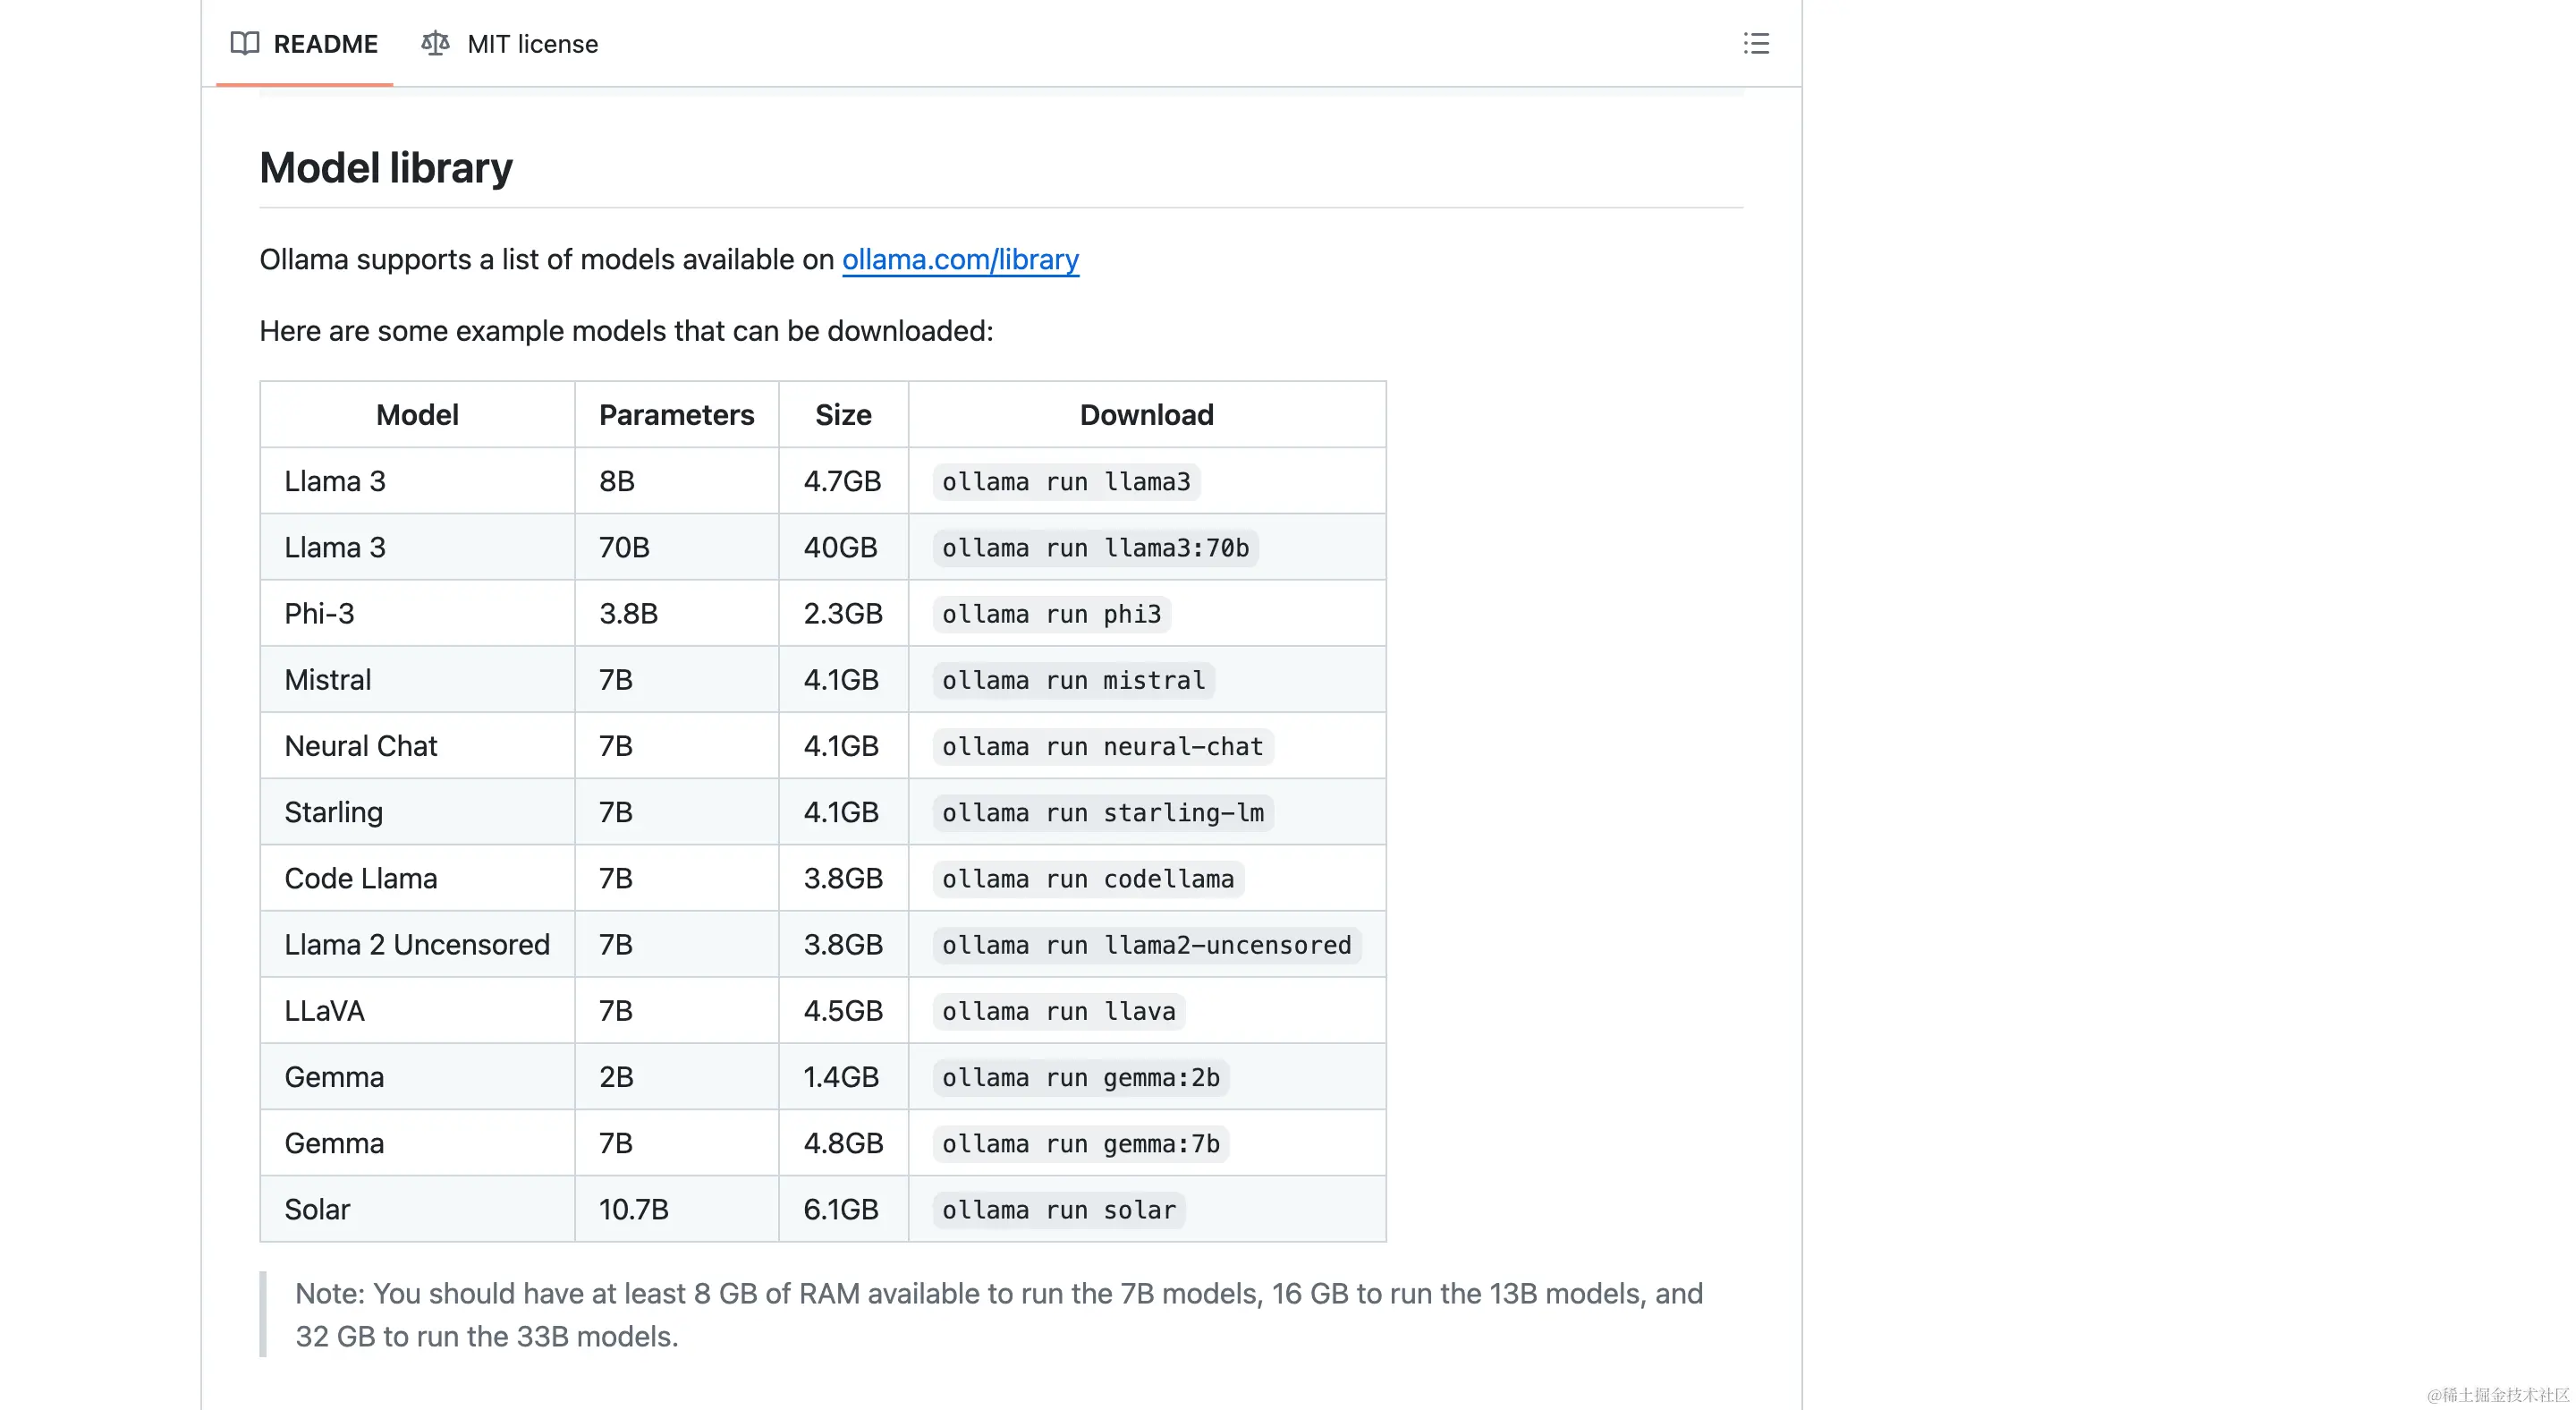Click the 'ollama run gemma:2b' command
Screen dimensions: 2576x1410
1080,1078
